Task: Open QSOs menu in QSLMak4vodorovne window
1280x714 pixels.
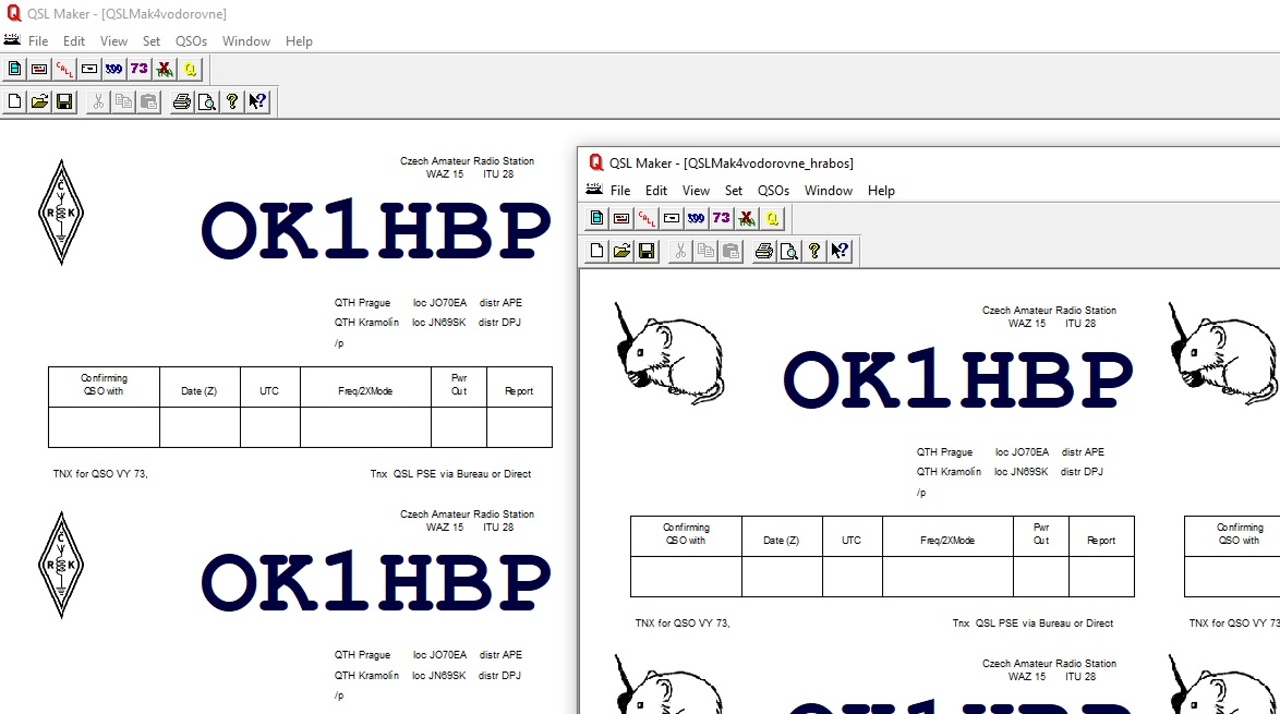Action: tap(191, 41)
